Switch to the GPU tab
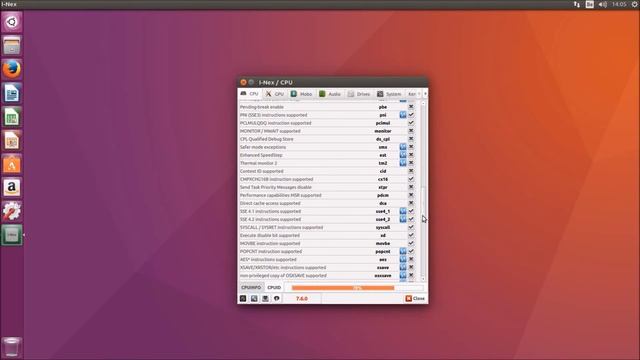The image size is (640, 360). click(275, 94)
